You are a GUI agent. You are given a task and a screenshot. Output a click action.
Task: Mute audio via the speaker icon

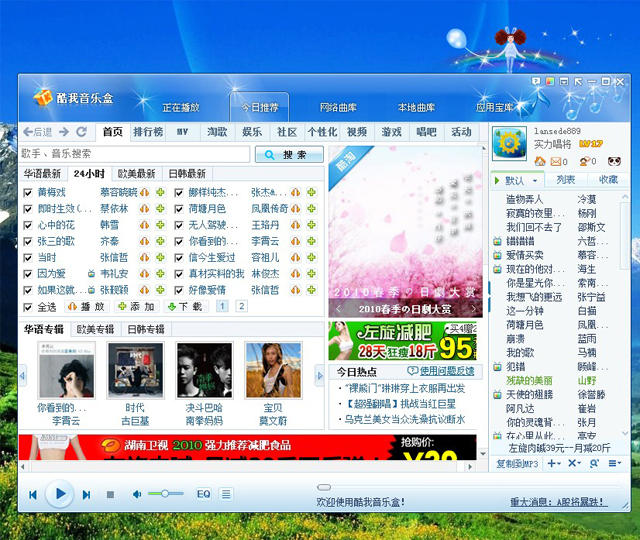[x=137, y=494]
